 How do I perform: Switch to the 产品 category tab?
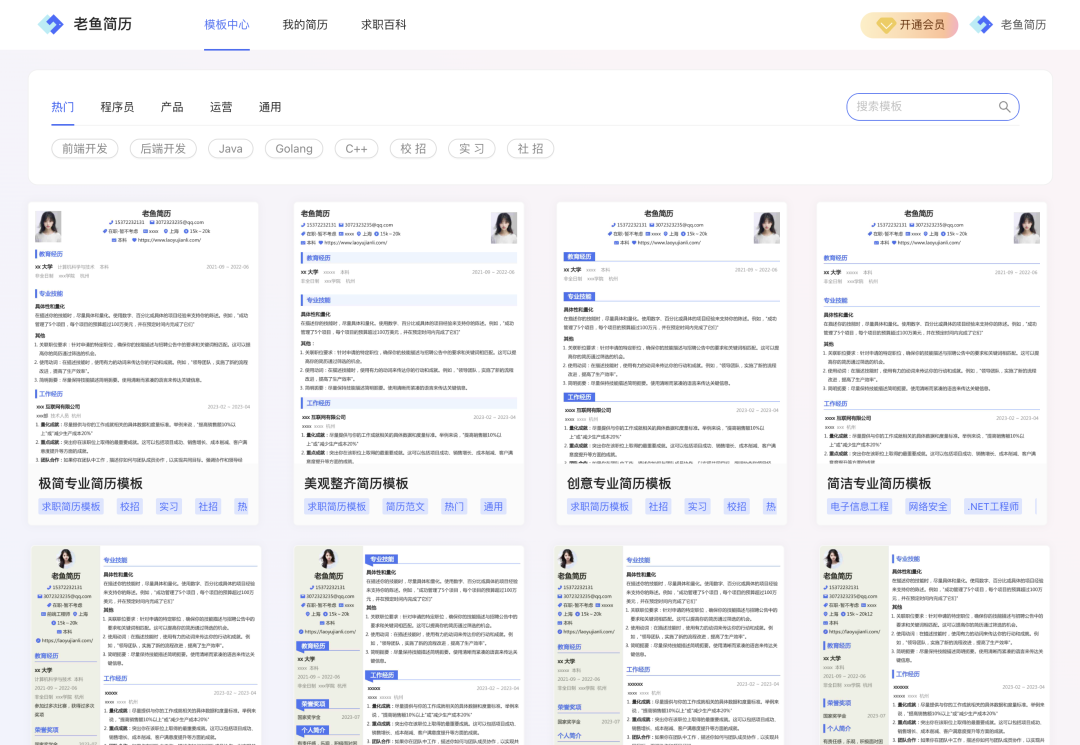click(172, 107)
